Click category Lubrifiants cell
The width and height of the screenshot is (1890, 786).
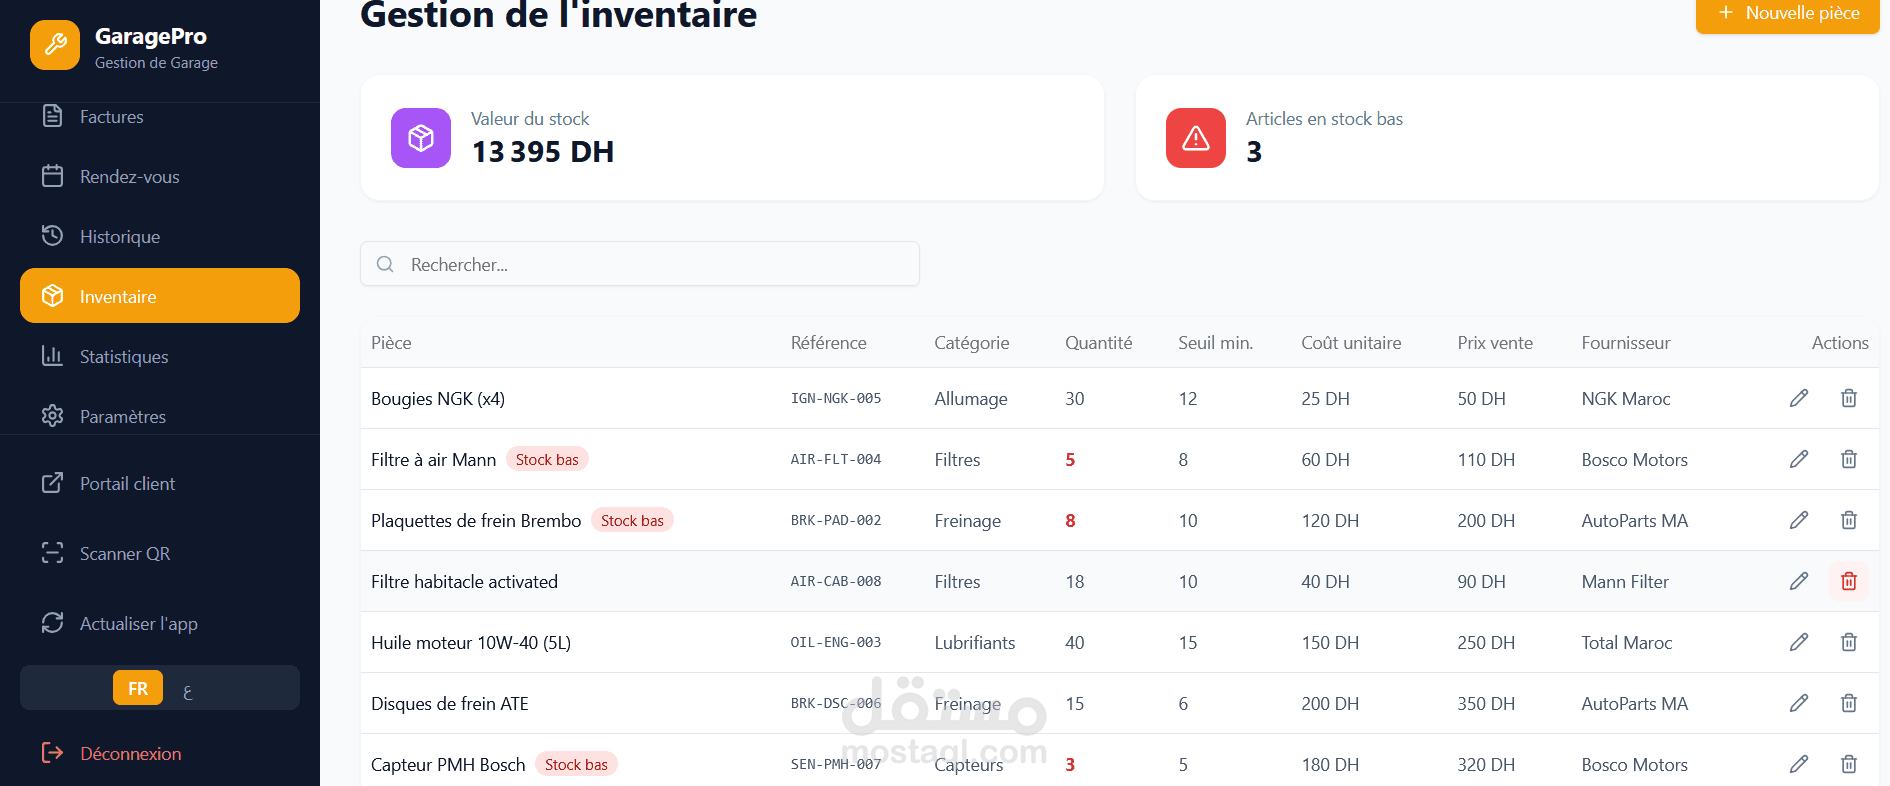tap(974, 642)
